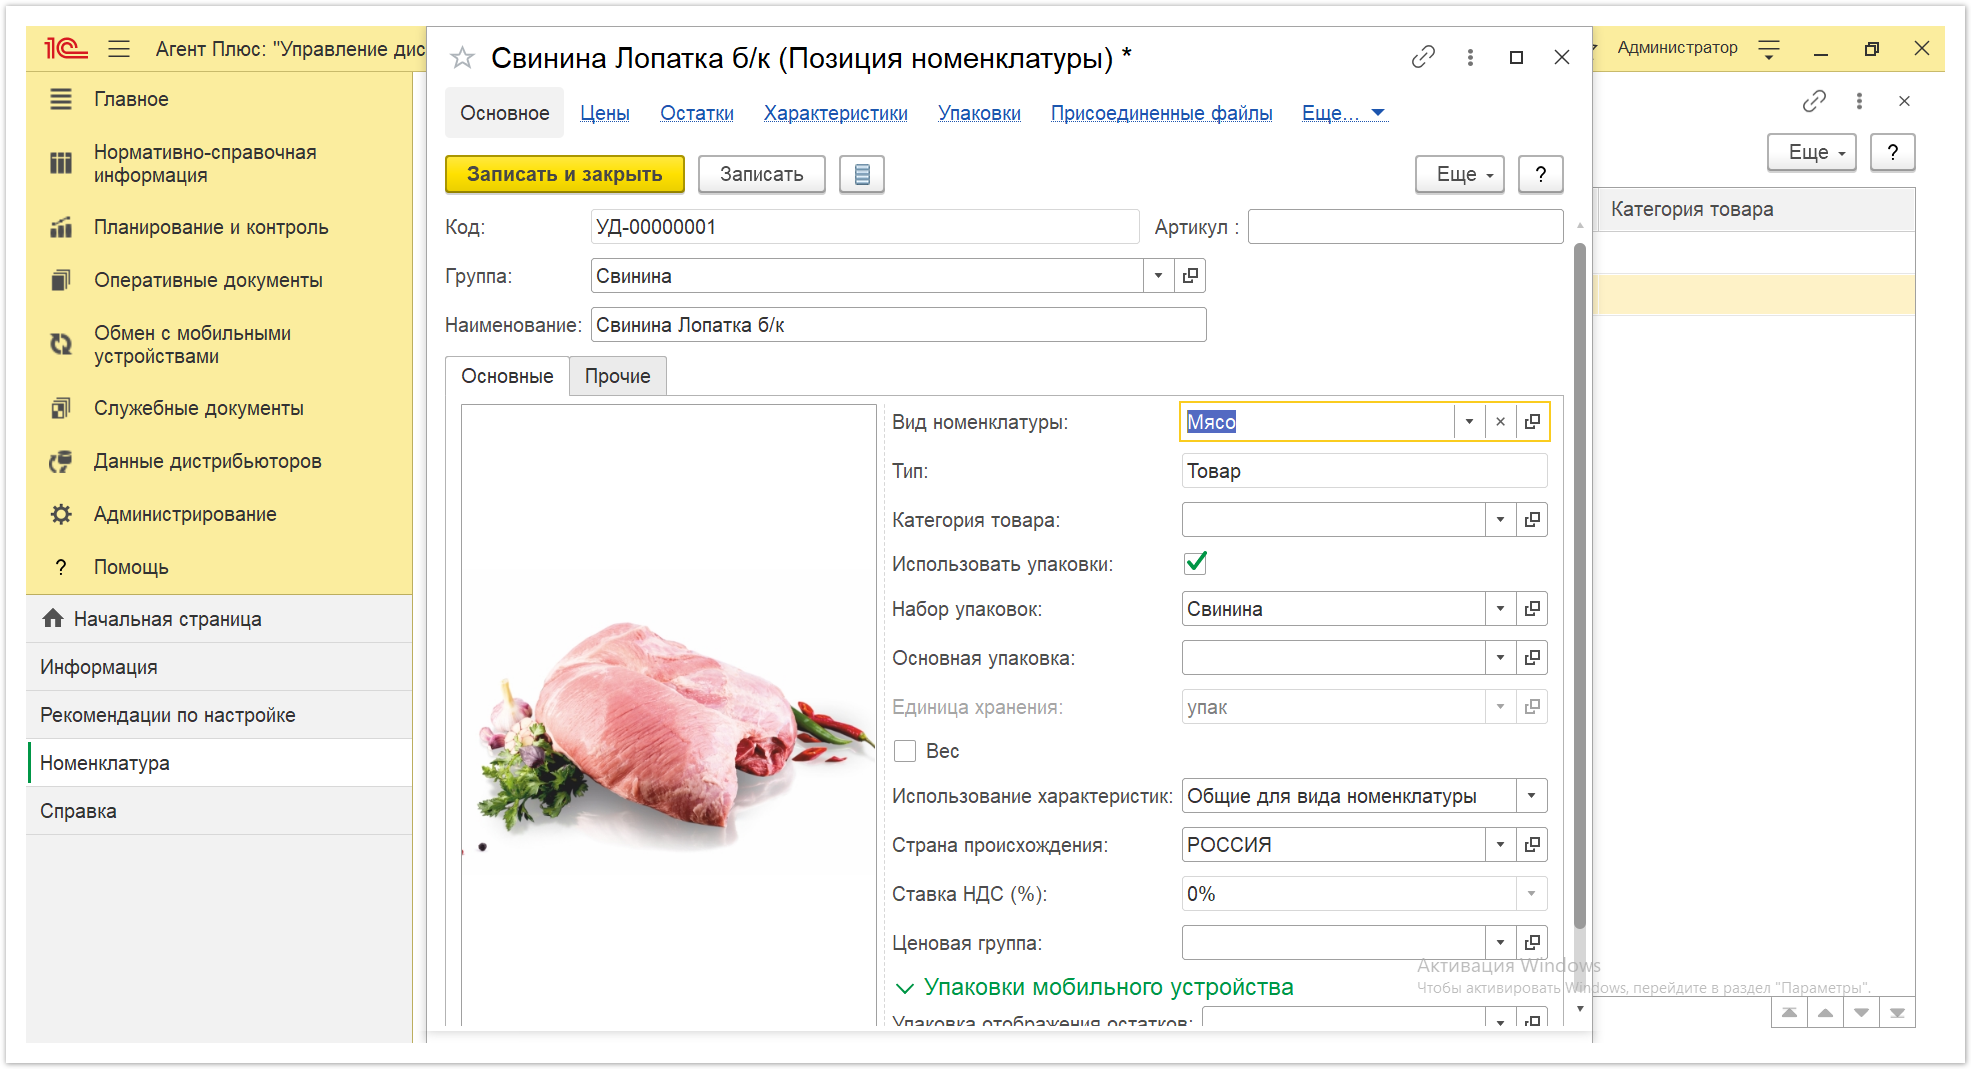Click the link icon in the background list window
1971x1069 pixels.
1814,101
